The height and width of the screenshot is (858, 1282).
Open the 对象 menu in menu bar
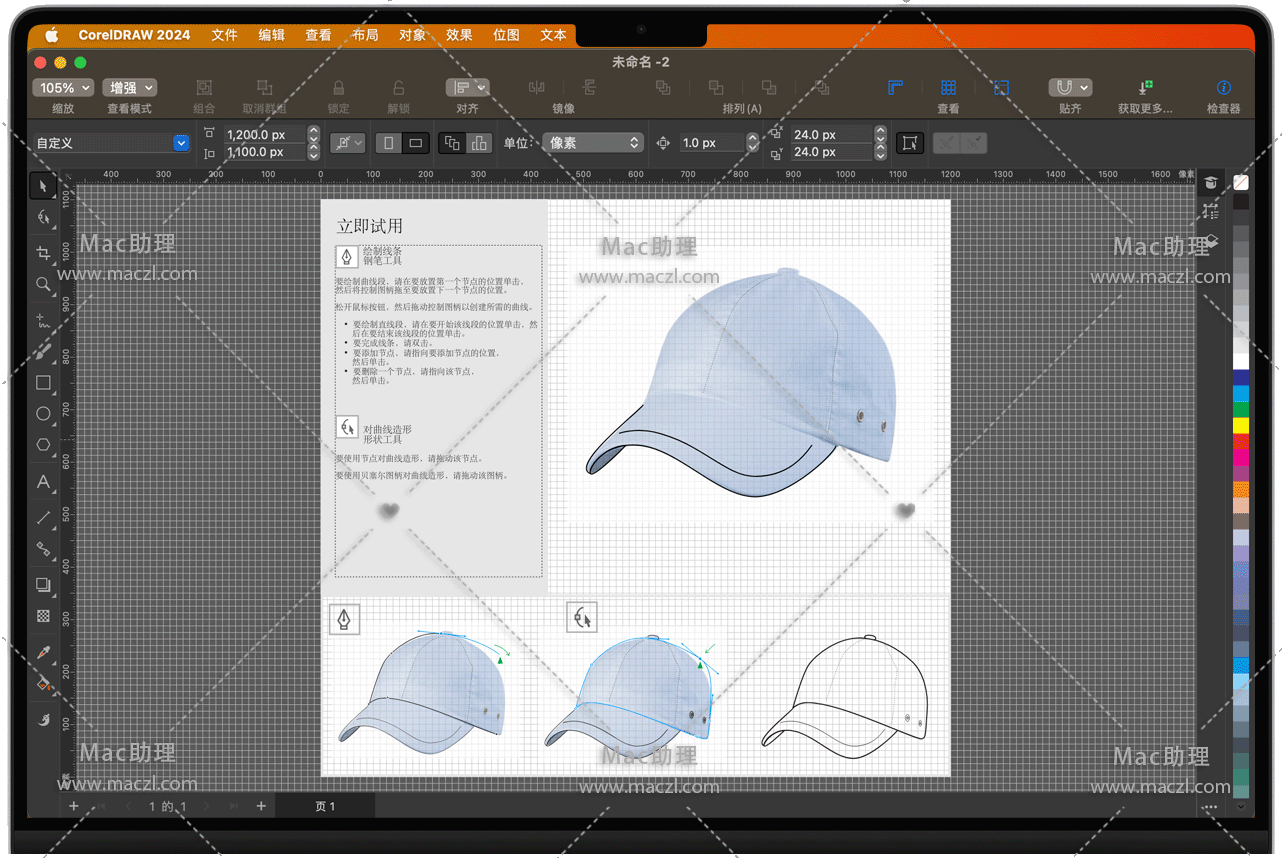coord(412,35)
